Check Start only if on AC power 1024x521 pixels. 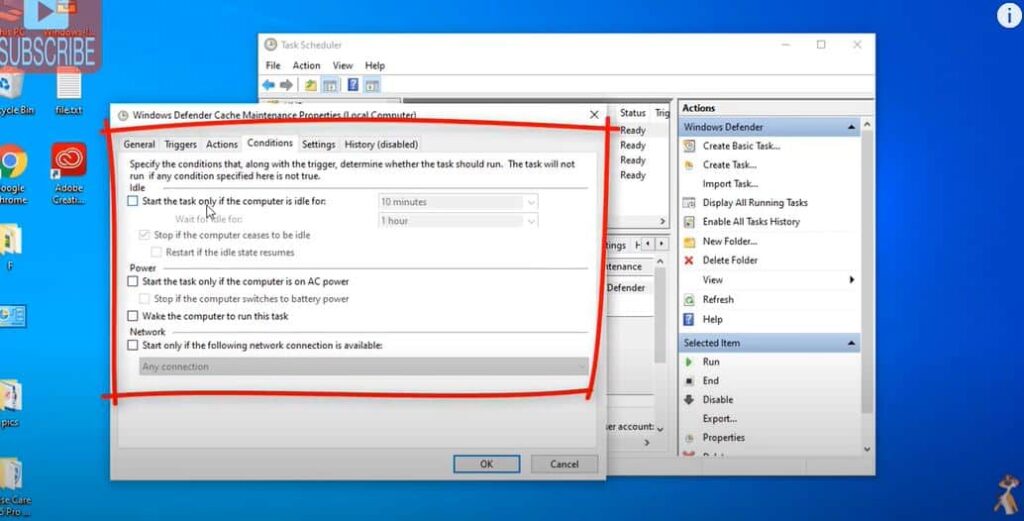tap(133, 282)
